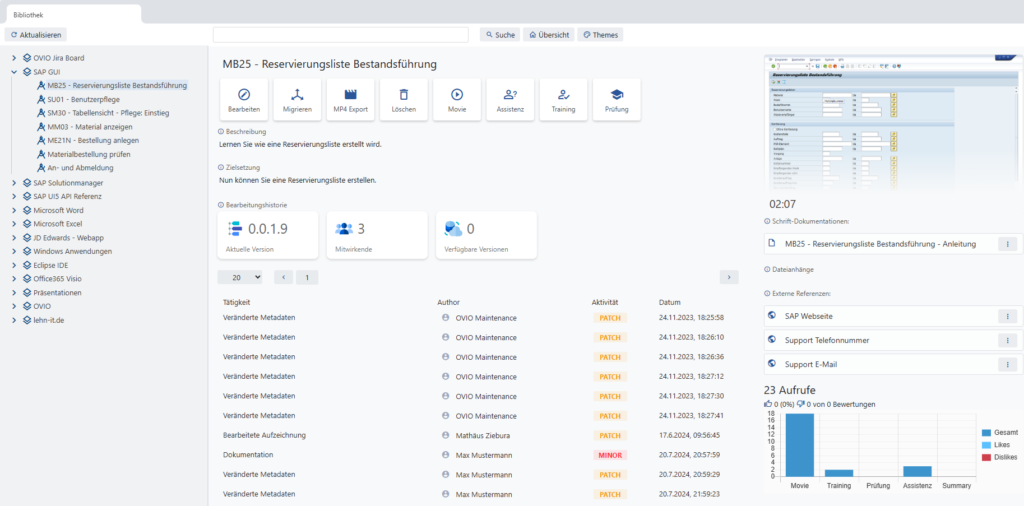
Task: Expand the Microsoft Excel node
Action: pos(14,224)
